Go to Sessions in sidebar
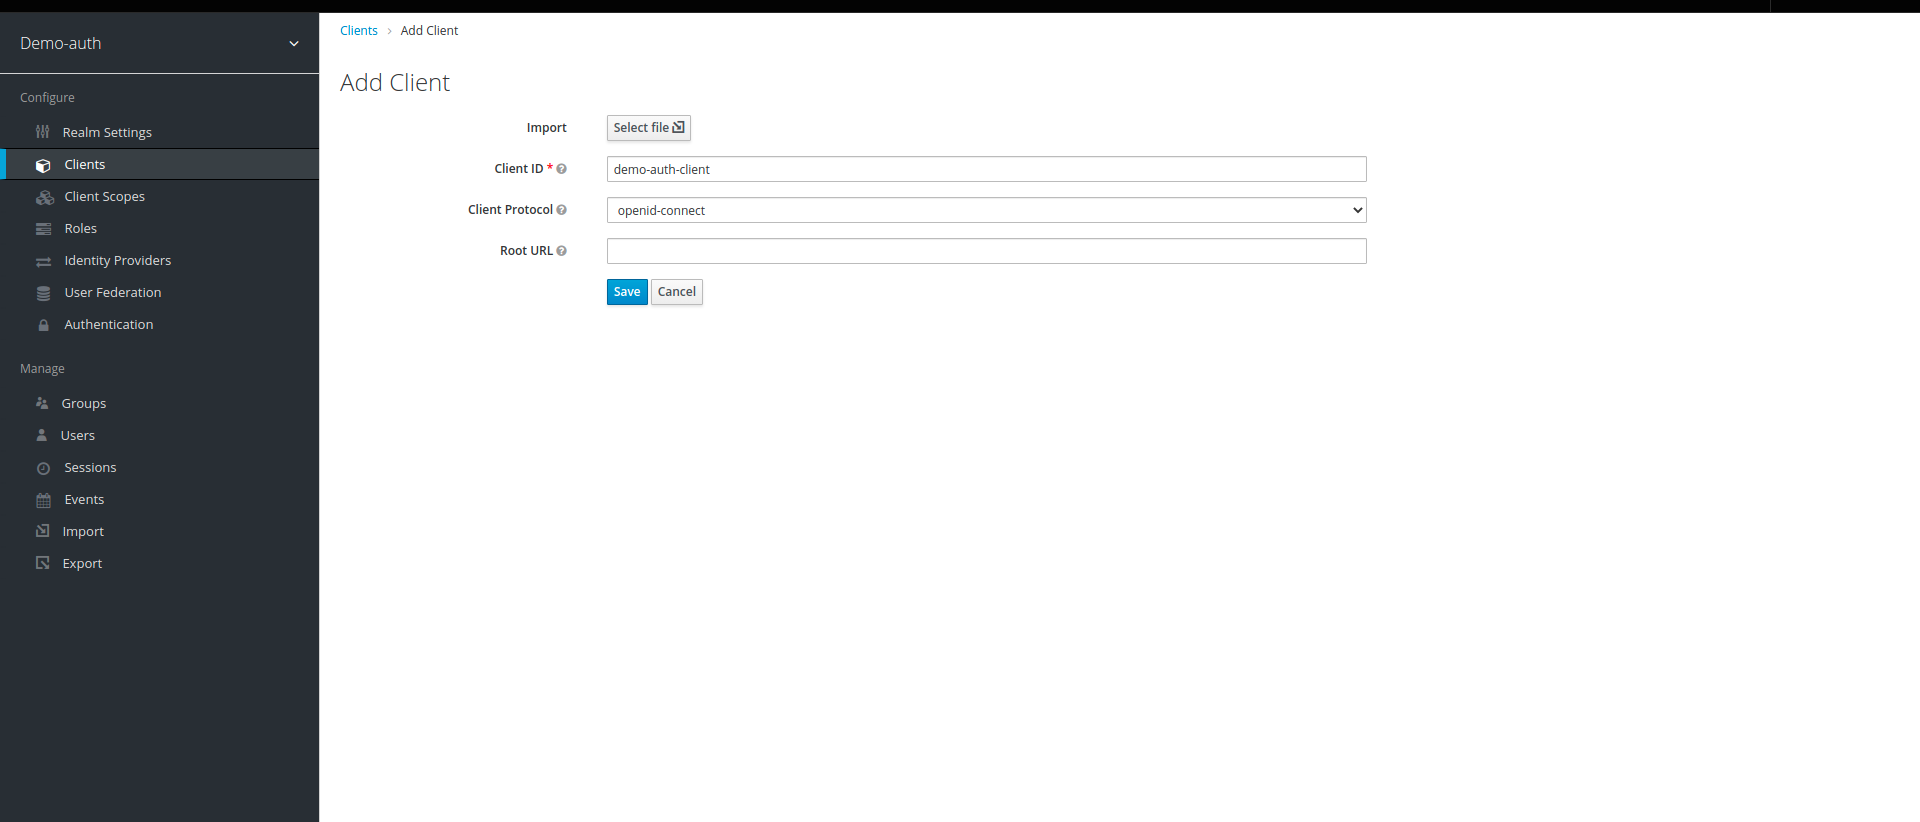The width and height of the screenshot is (1920, 822). [90, 468]
